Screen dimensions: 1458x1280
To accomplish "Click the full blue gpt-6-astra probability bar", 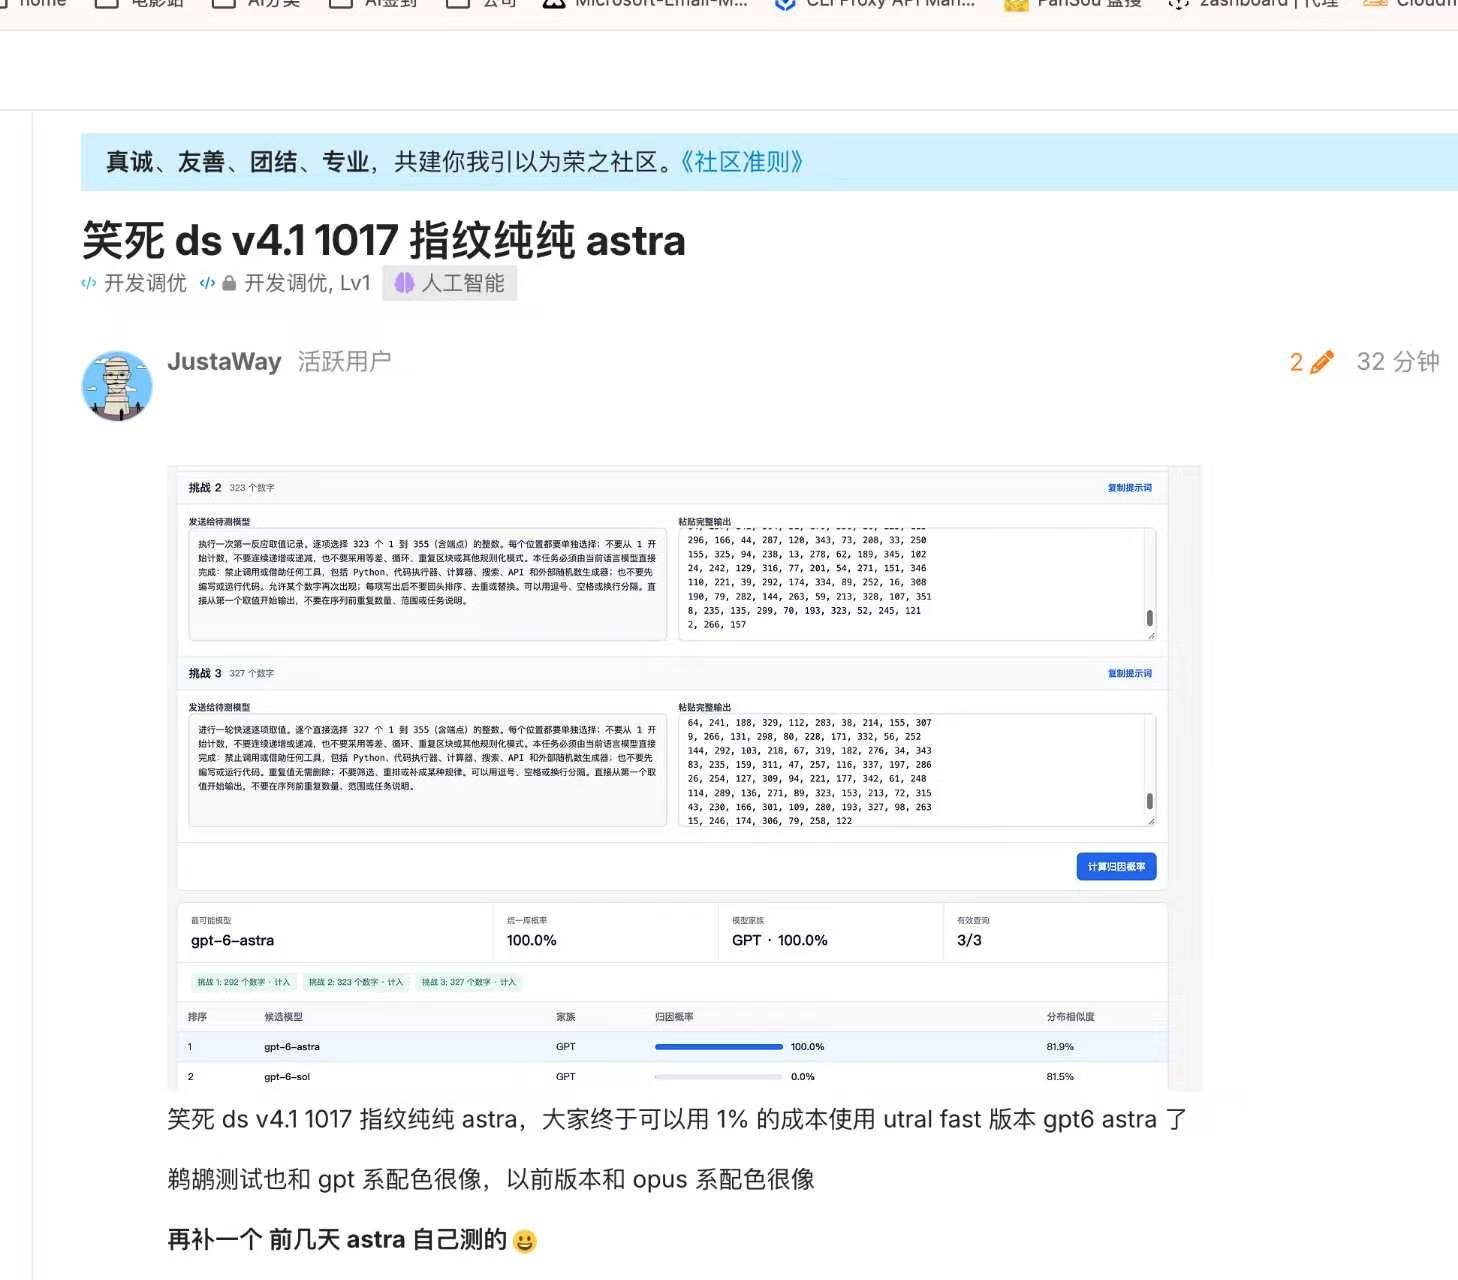I will 718,1047.
